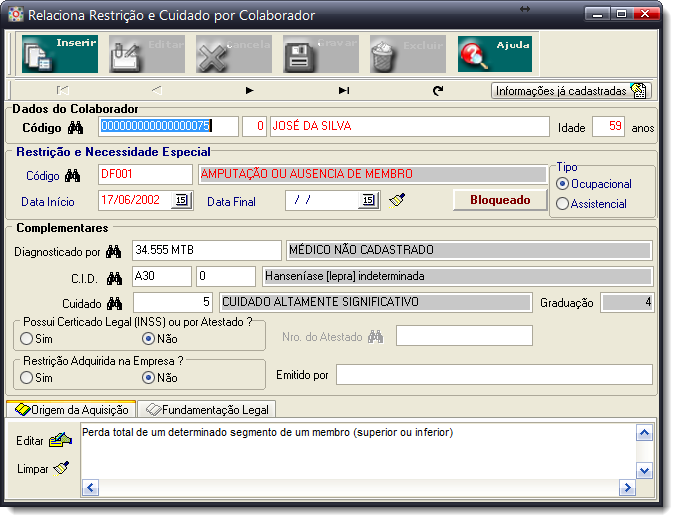Click binoculars next to C.I.D.
Image resolution: width=678 pixels, height=522 pixels.
(x=114, y=278)
